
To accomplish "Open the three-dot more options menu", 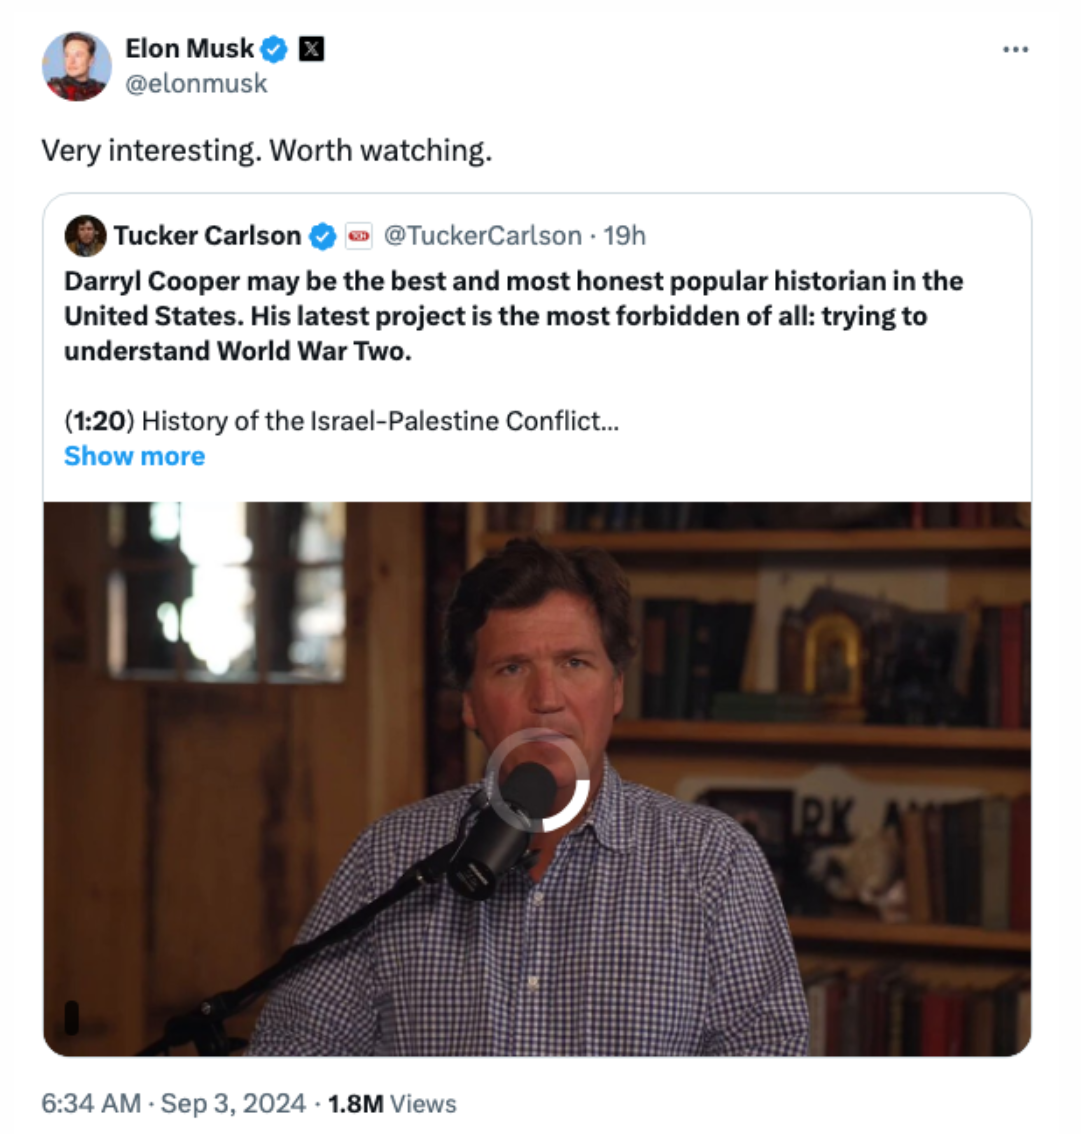I will coord(1015,49).
